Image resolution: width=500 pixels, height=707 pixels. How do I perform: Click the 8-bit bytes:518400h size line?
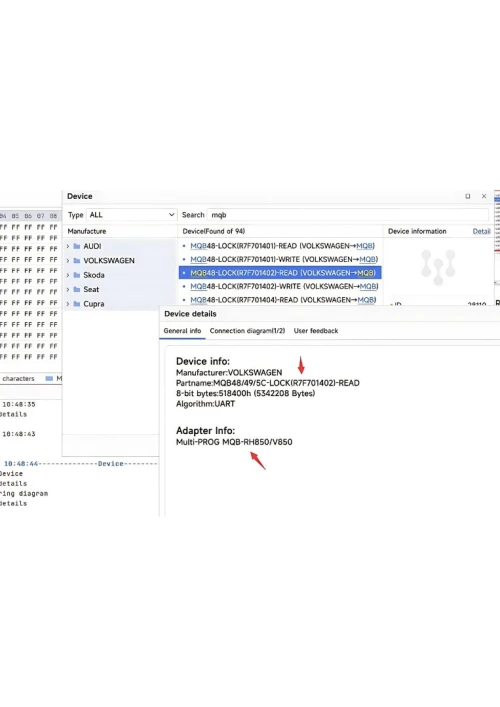click(x=246, y=394)
